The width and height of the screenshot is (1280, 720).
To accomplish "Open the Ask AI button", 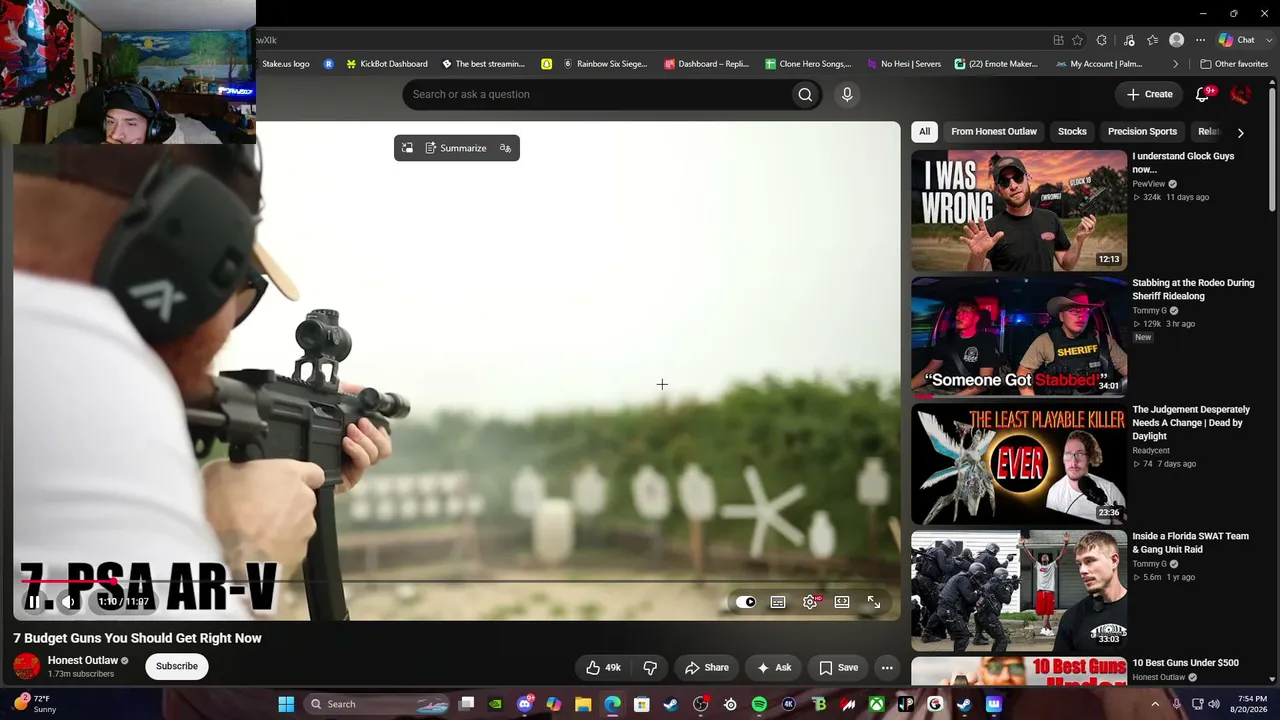I will pyautogui.click(x=774, y=668).
